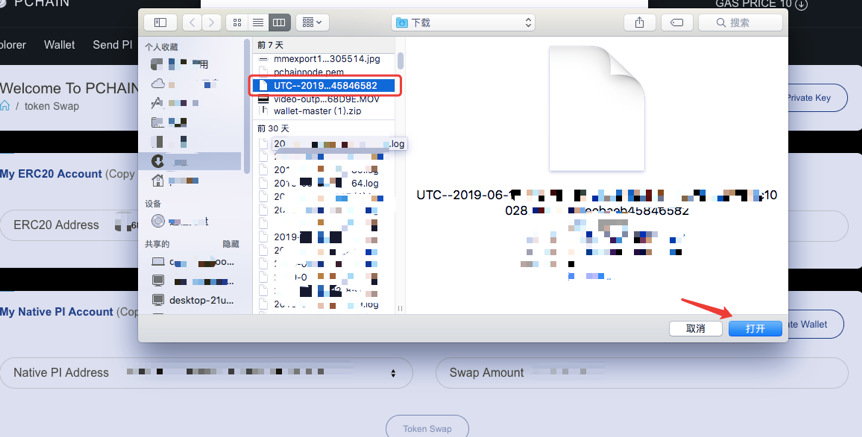Click the share icon in dialog toolbar
This screenshot has width=862, height=437.
639,23
